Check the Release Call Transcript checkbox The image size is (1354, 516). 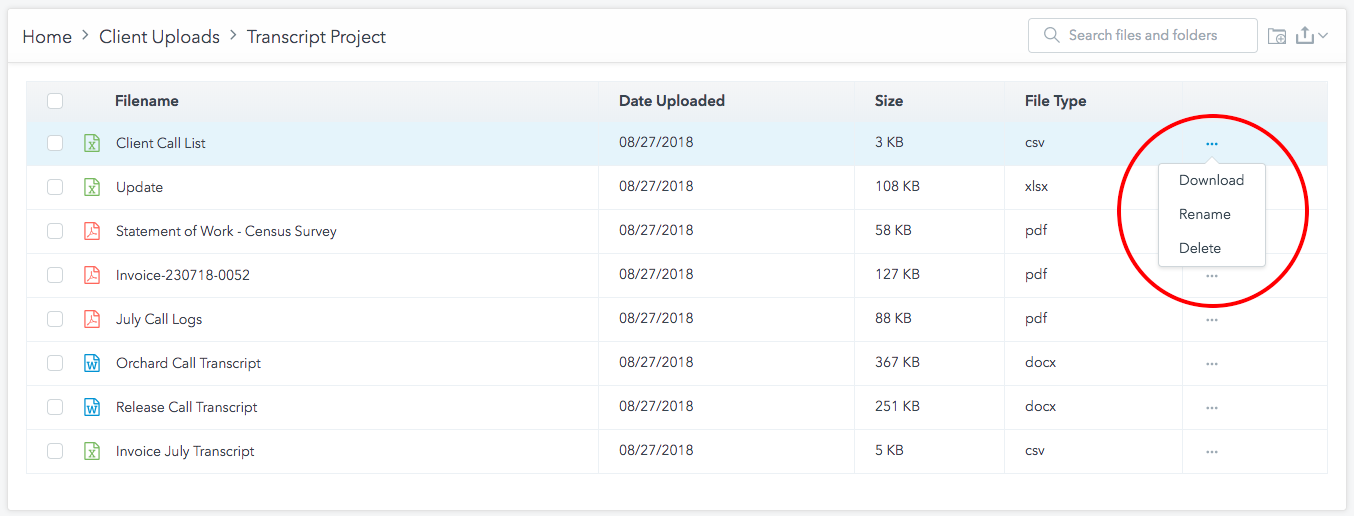pyautogui.click(x=55, y=407)
